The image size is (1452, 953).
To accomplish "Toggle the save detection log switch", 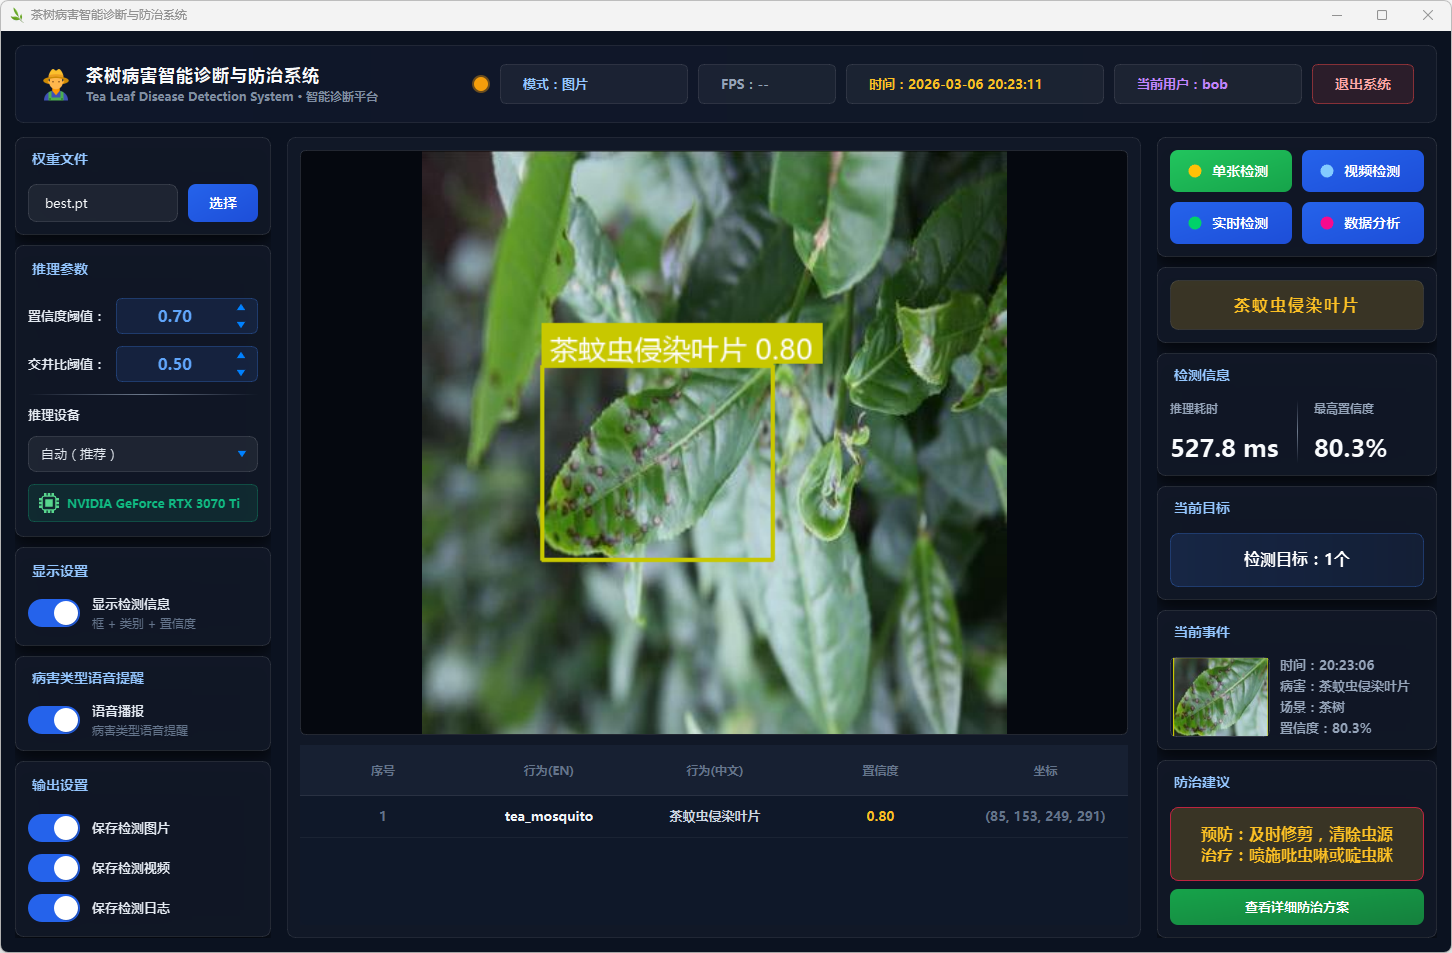I will tap(54, 908).
